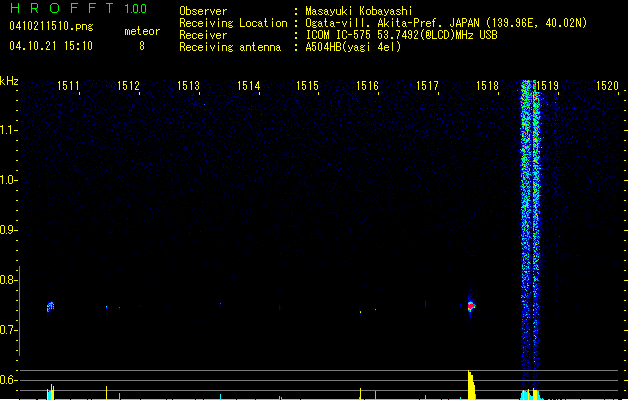
Task: Click the kHz axis unit label
Action: 9,81
